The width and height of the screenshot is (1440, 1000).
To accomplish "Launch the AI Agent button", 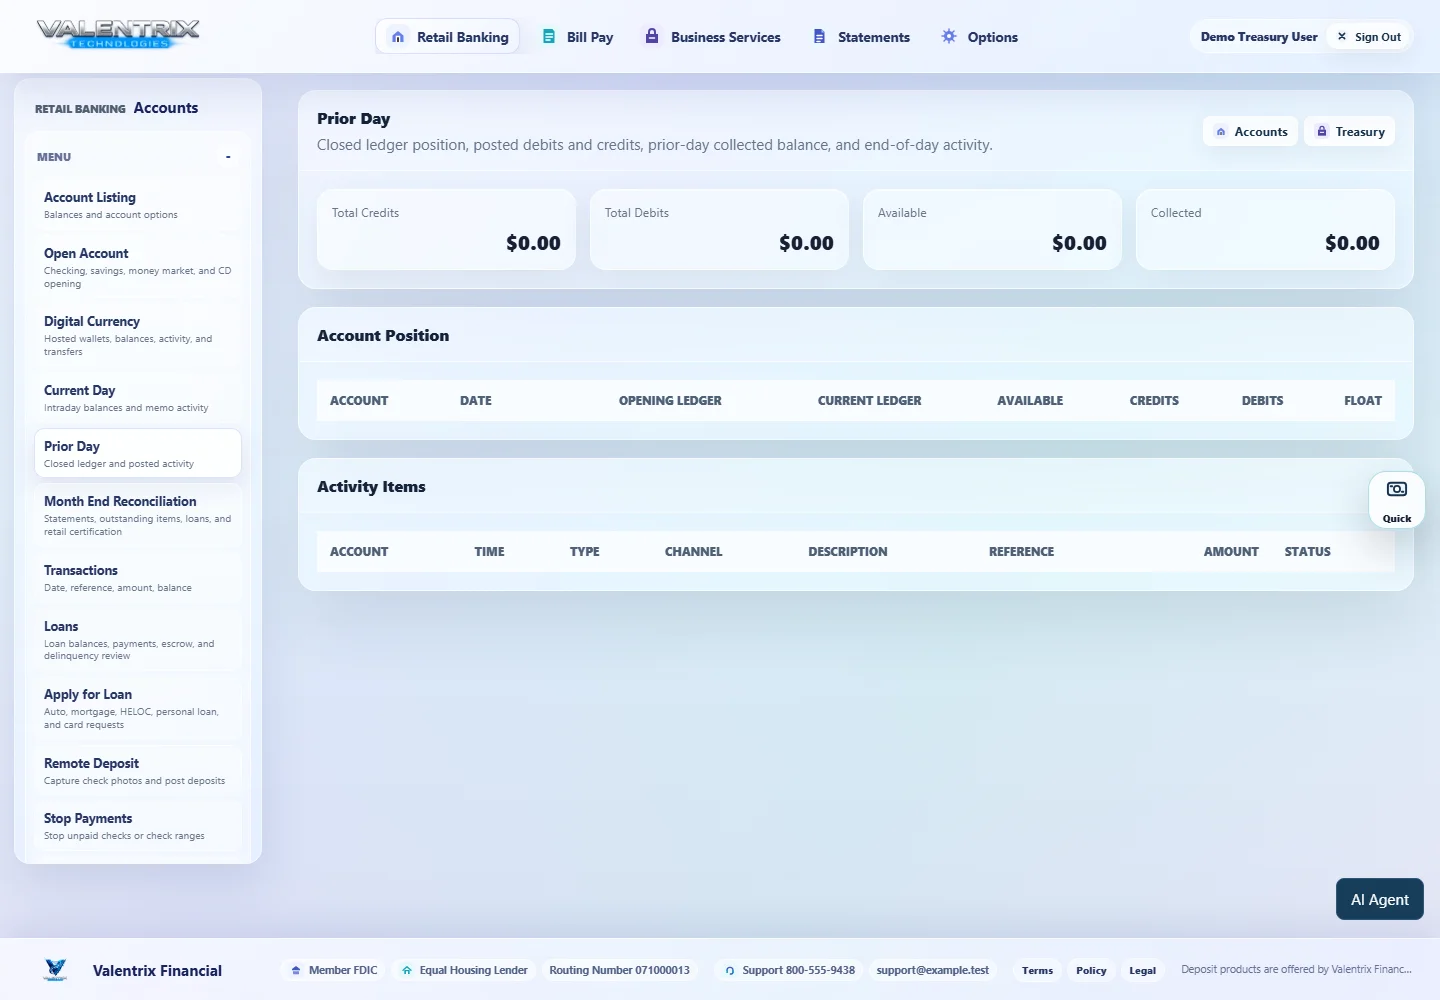I will click(x=1380, y=899).
